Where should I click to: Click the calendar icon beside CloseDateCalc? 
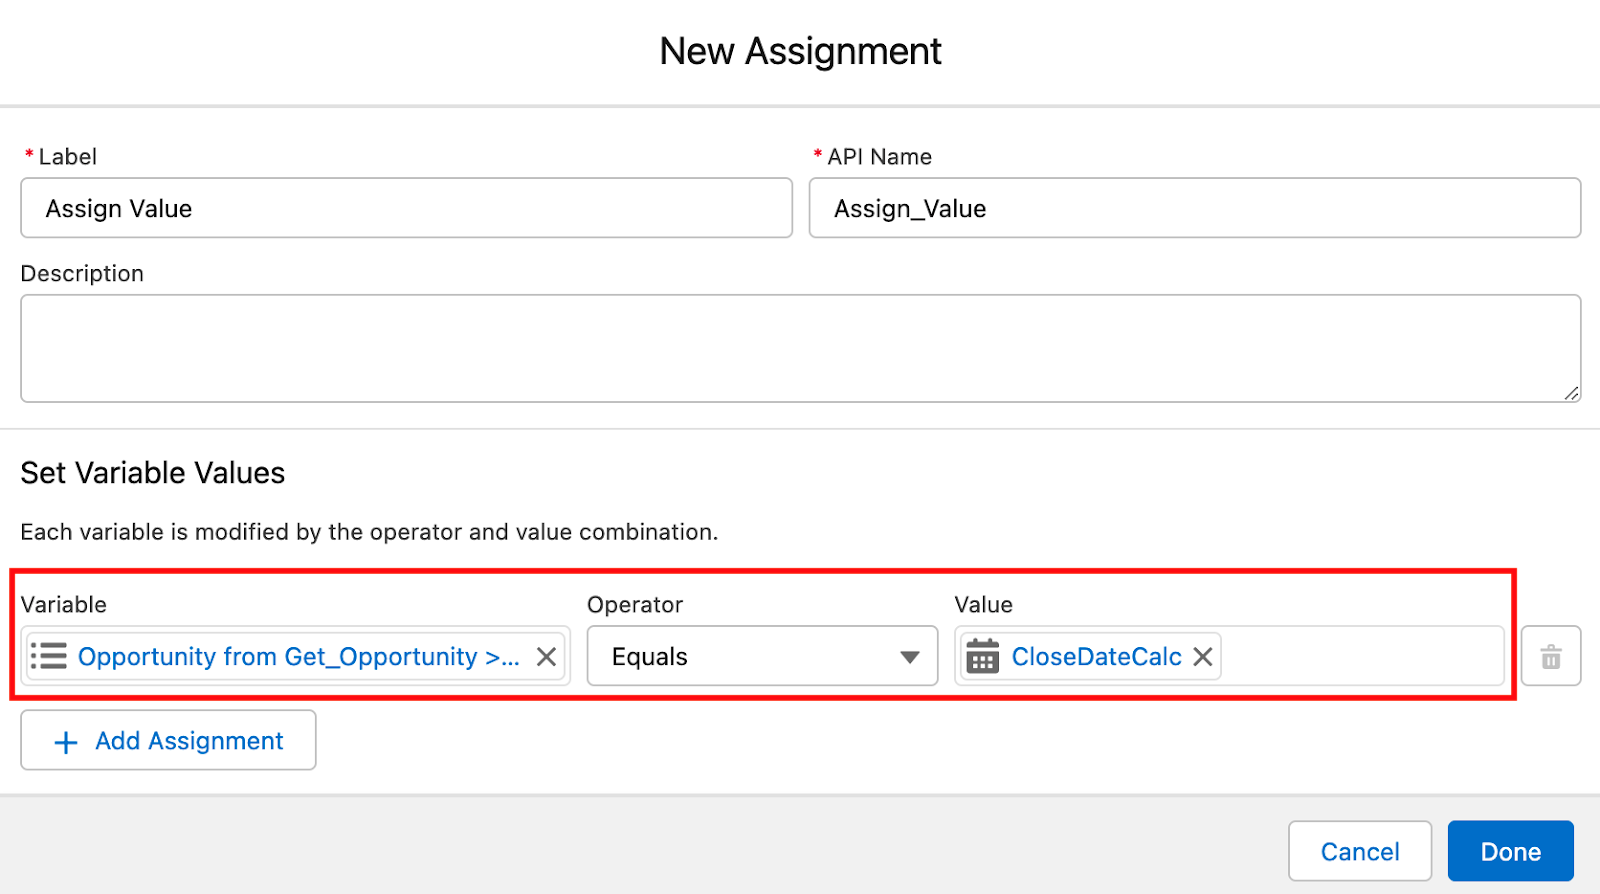983,656
